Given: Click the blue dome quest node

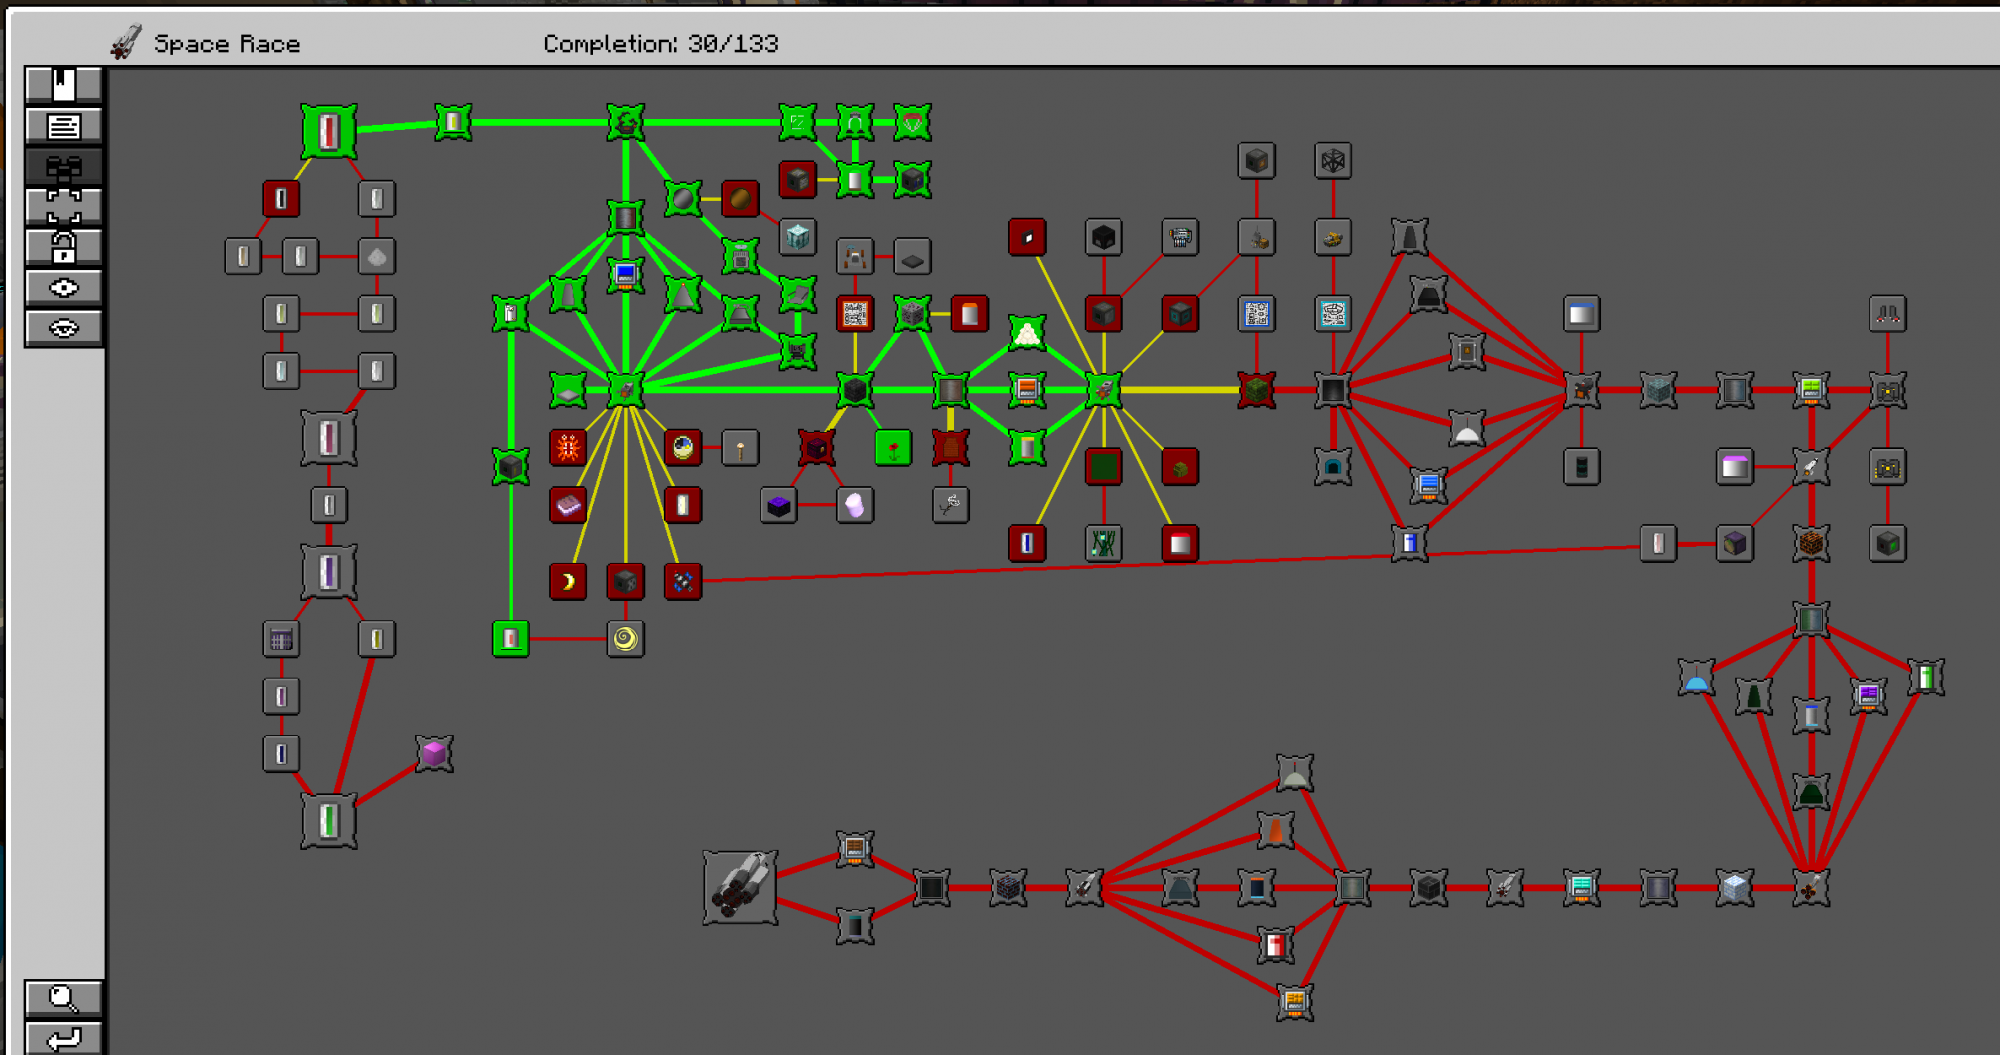Looking at the screenshot, I should coord(1696,679).
